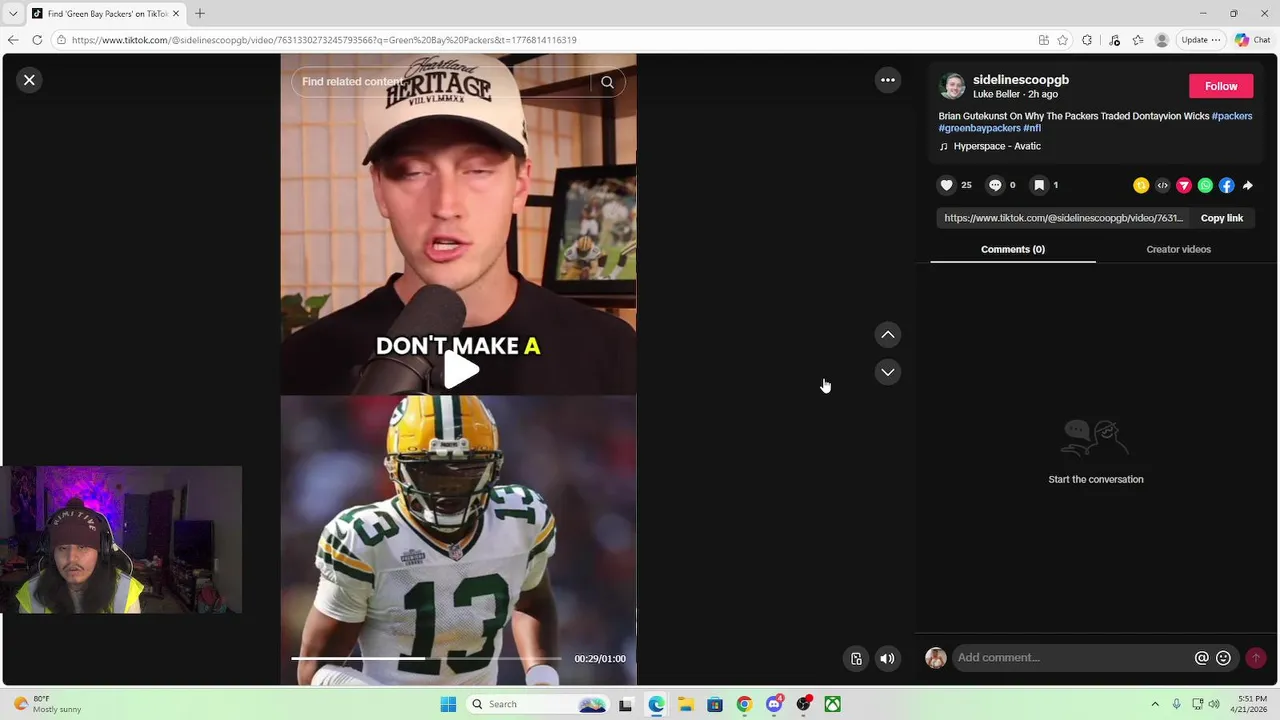Screen dimensions: 1280x720
Task: Close the TikTok browser tab
Action: [176, 13]
